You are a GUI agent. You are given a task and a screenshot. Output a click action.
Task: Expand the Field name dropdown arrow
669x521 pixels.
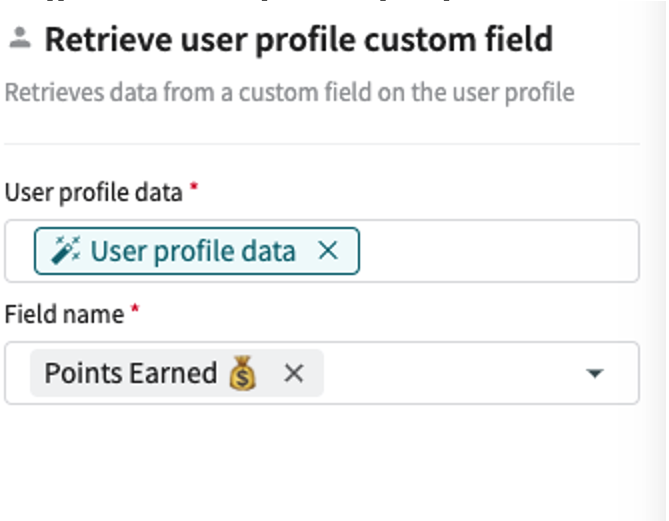point(595,374)
